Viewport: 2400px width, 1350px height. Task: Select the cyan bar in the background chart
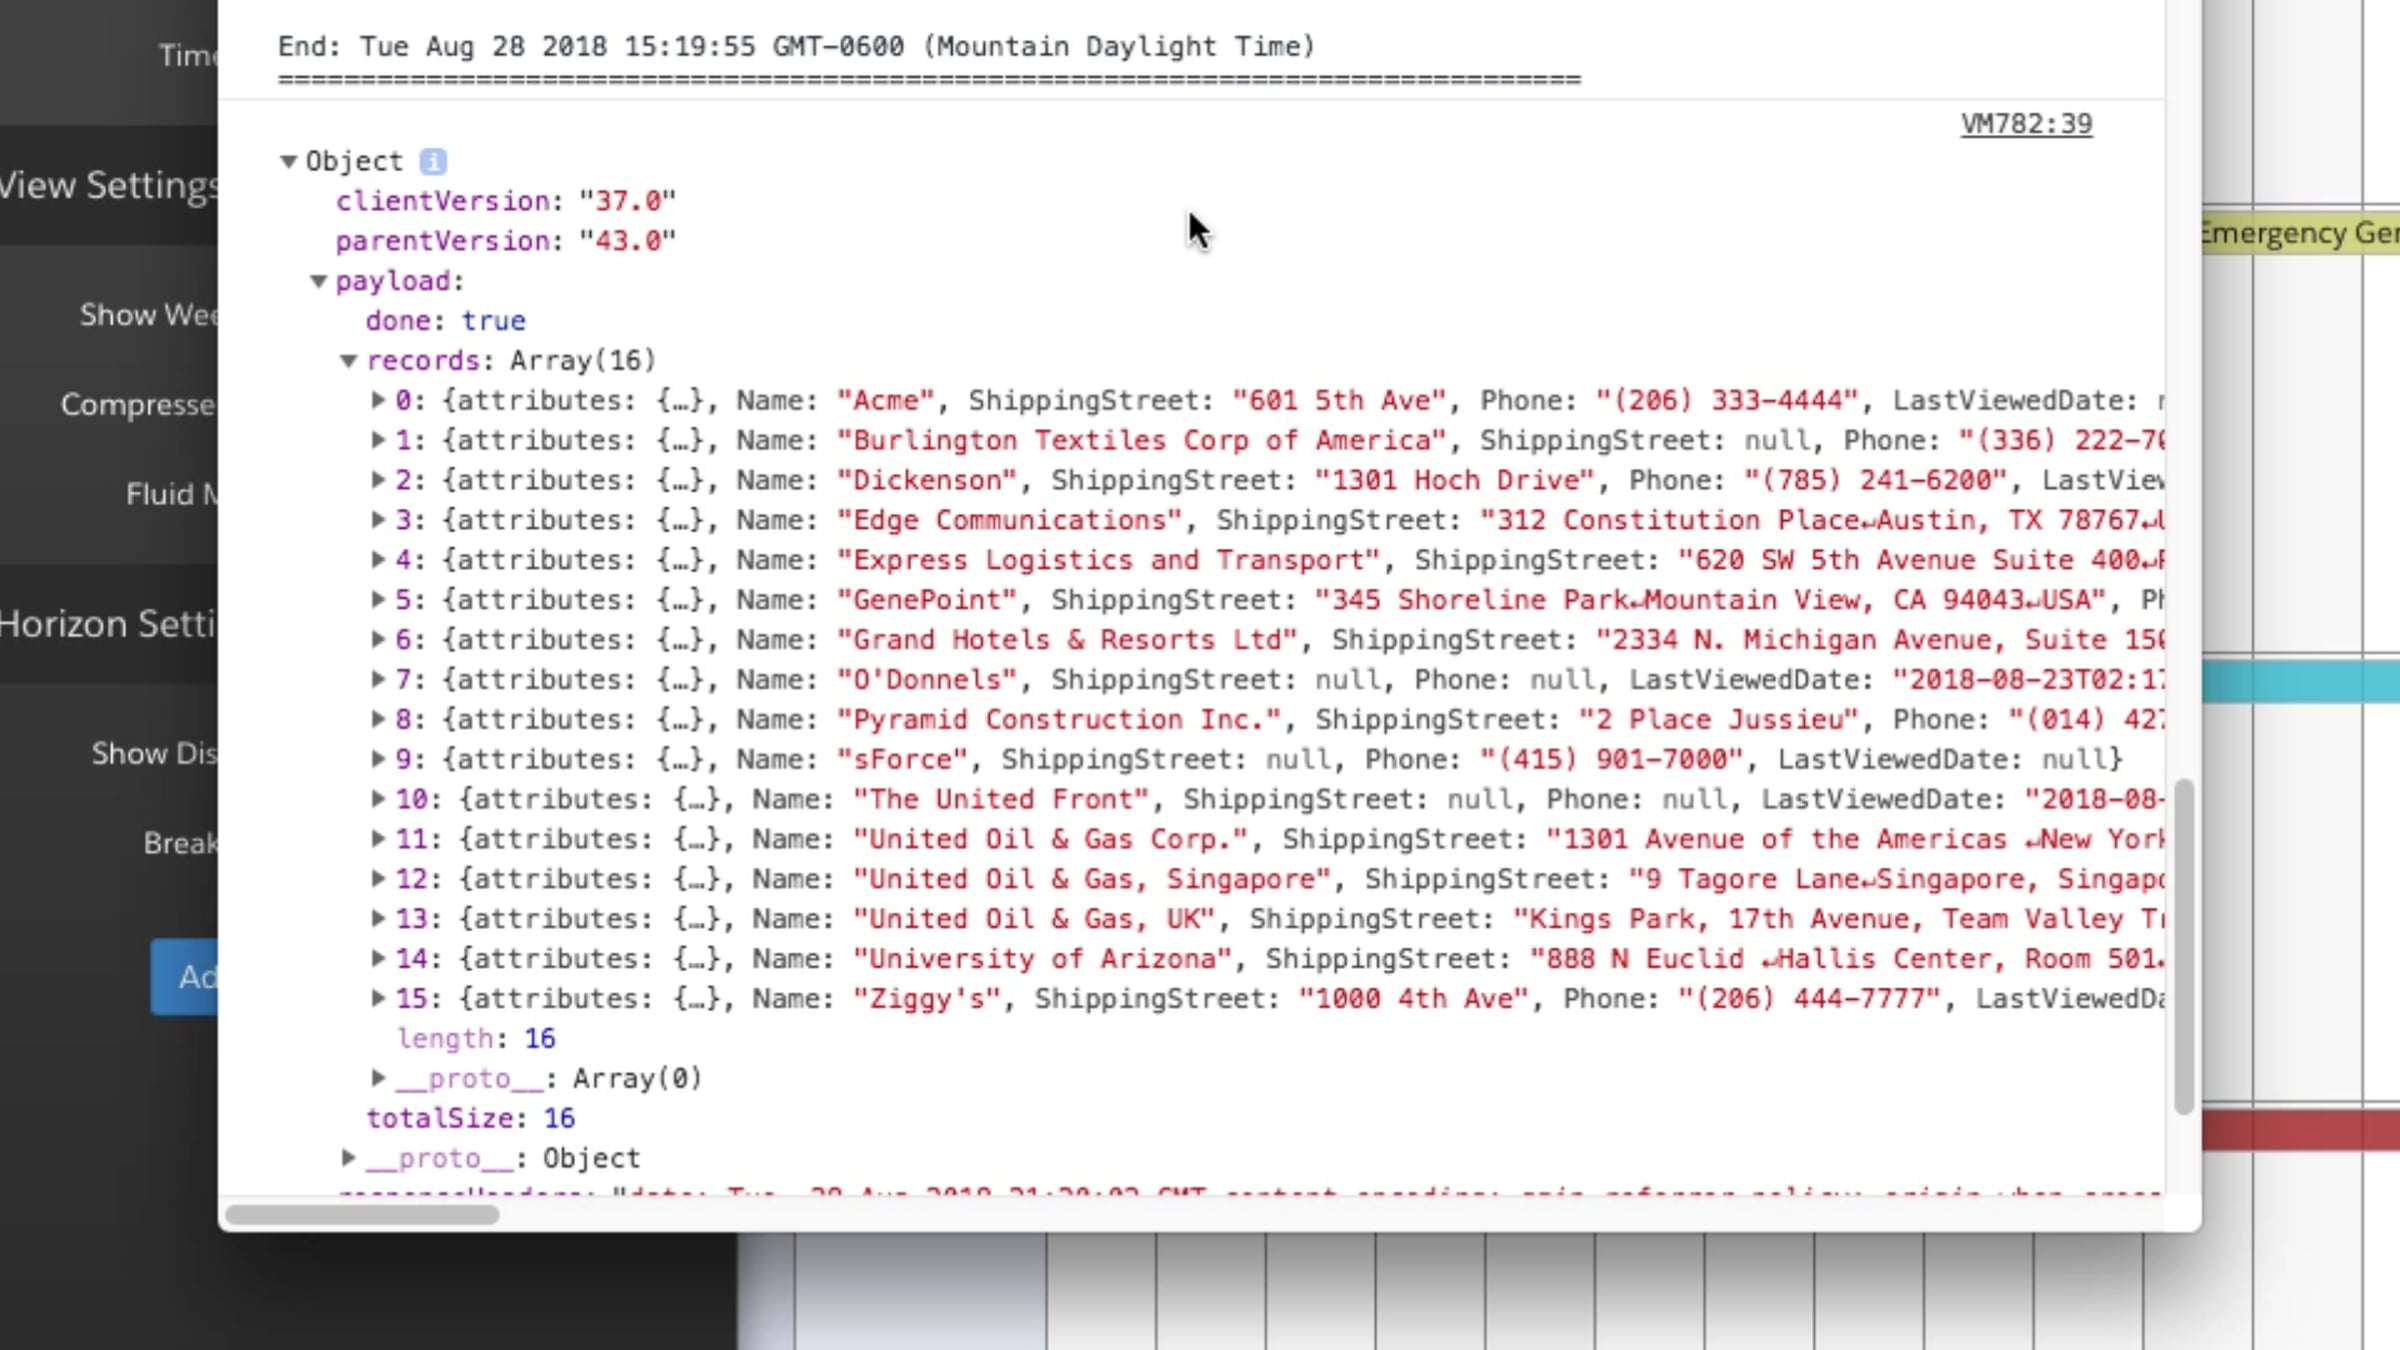pyautogui.click(x=2301, y=682)
